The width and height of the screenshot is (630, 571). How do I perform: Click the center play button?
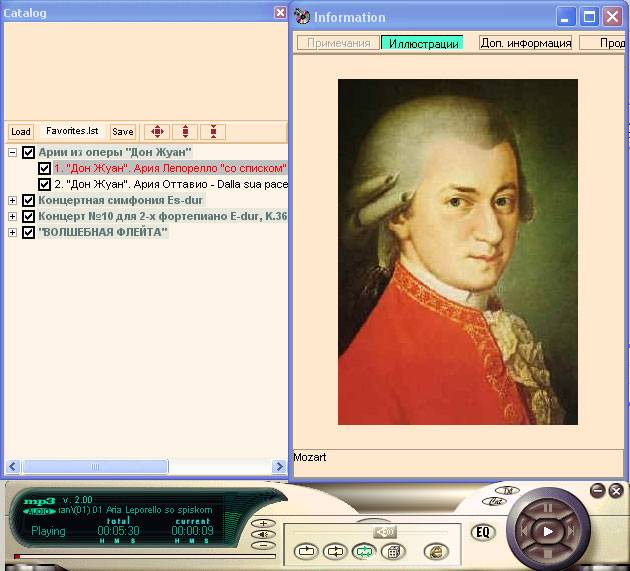coord(548,532)
